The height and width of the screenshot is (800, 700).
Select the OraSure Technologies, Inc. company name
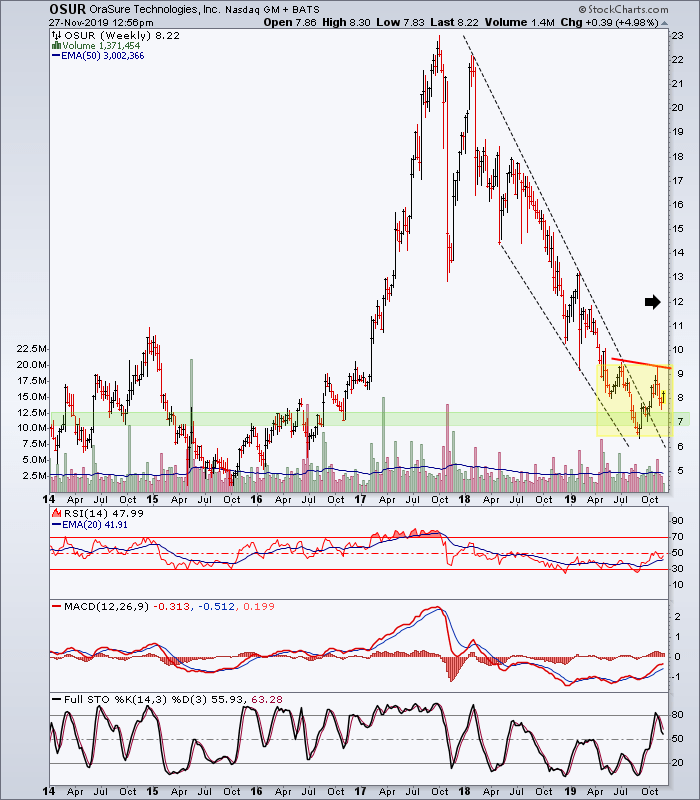155,10
